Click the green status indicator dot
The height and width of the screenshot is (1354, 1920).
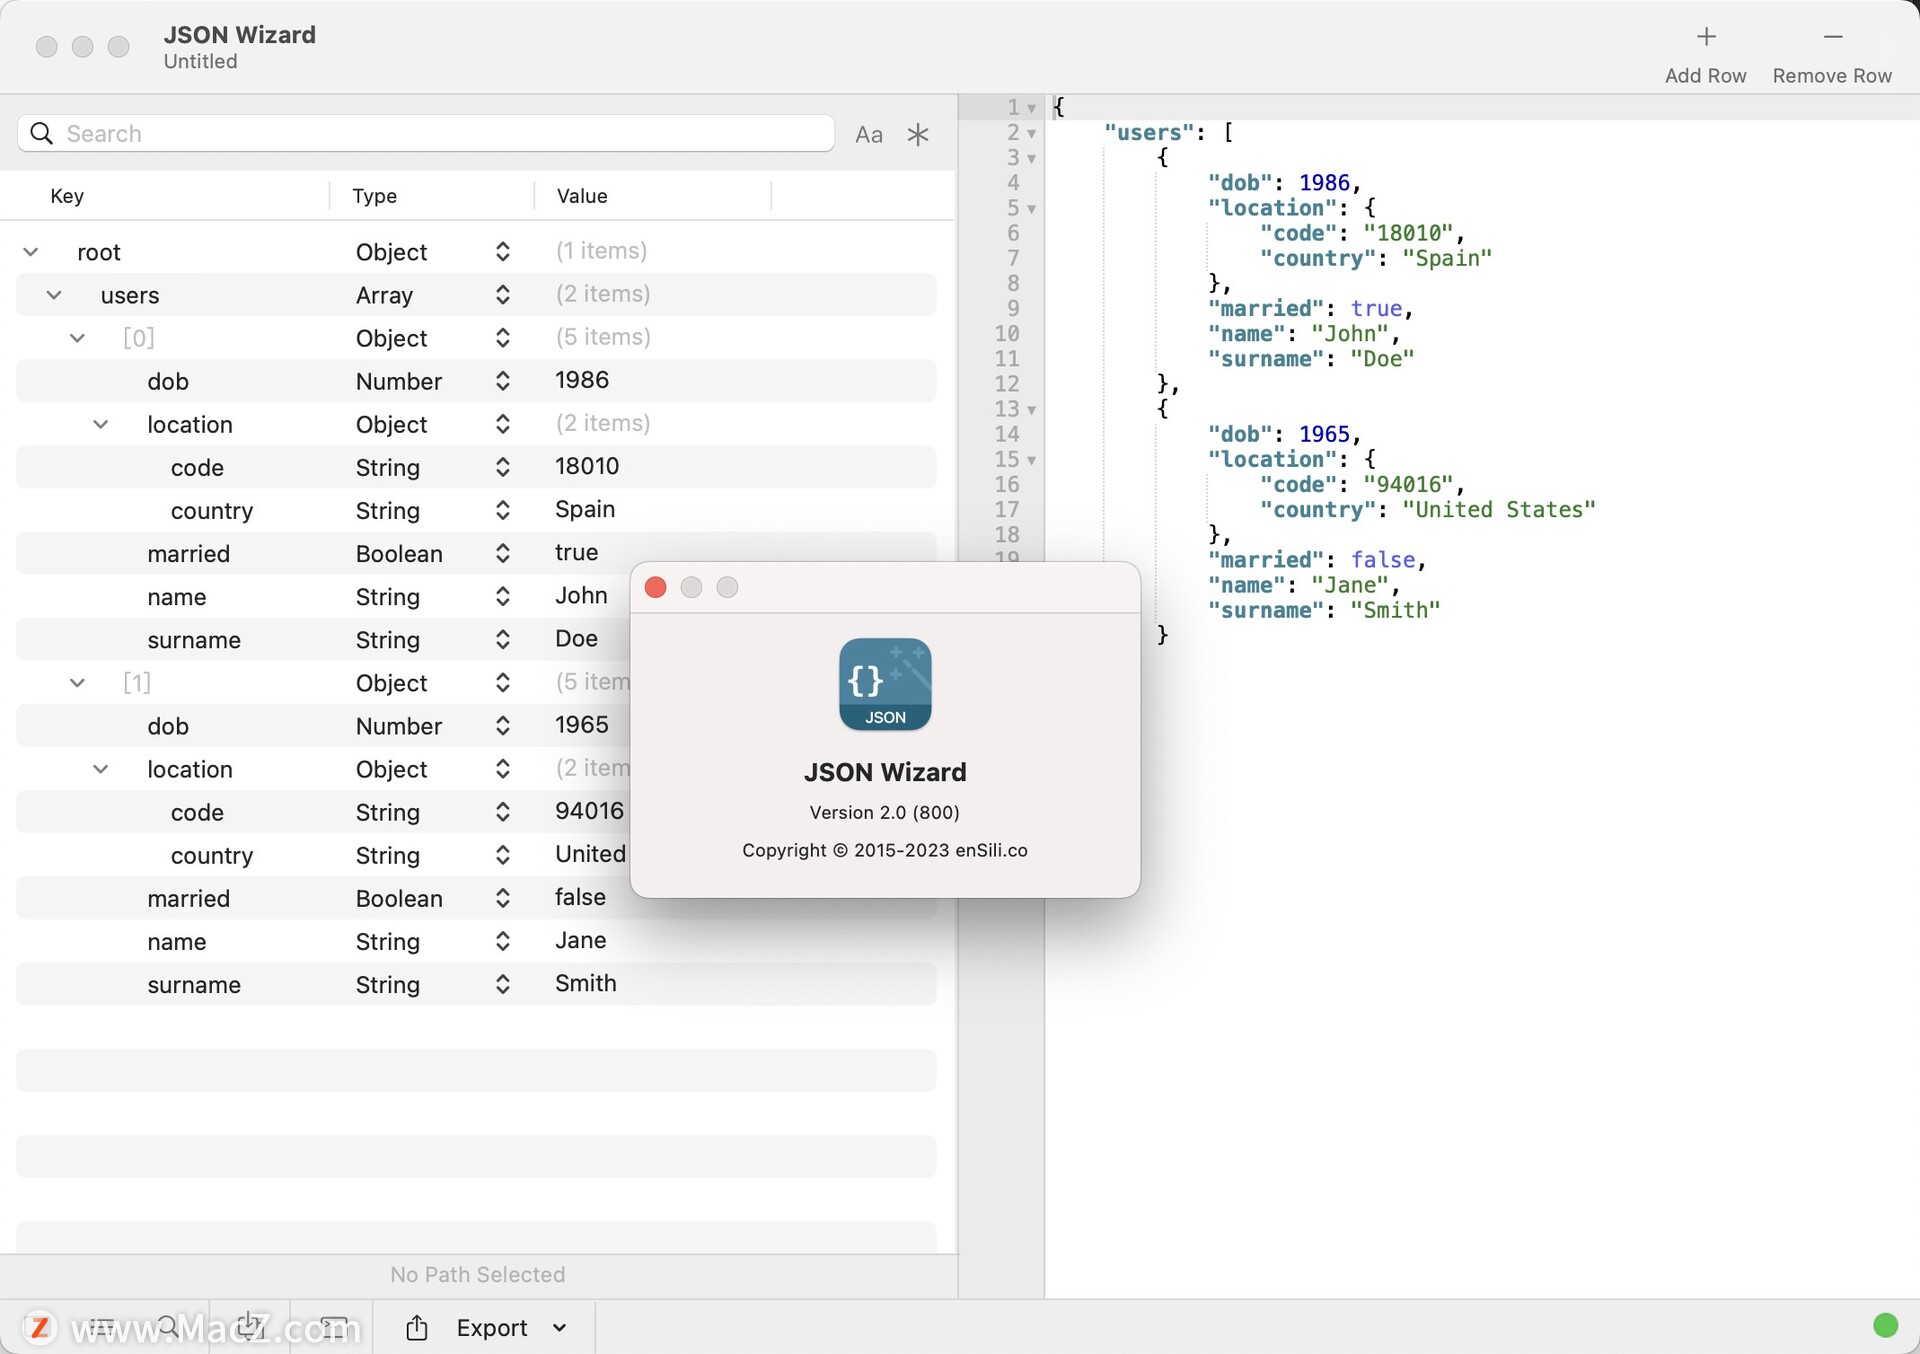(x=1885, y=1325)
